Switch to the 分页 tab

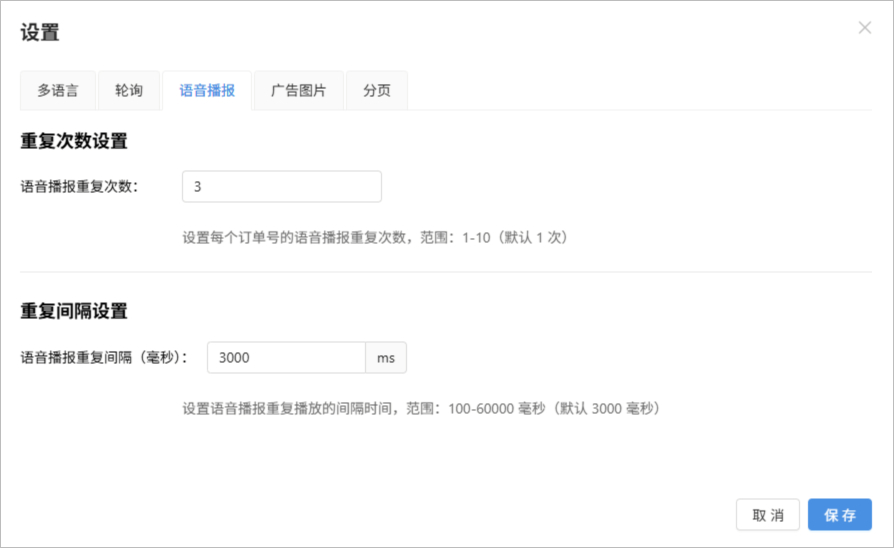click(377, 90)
